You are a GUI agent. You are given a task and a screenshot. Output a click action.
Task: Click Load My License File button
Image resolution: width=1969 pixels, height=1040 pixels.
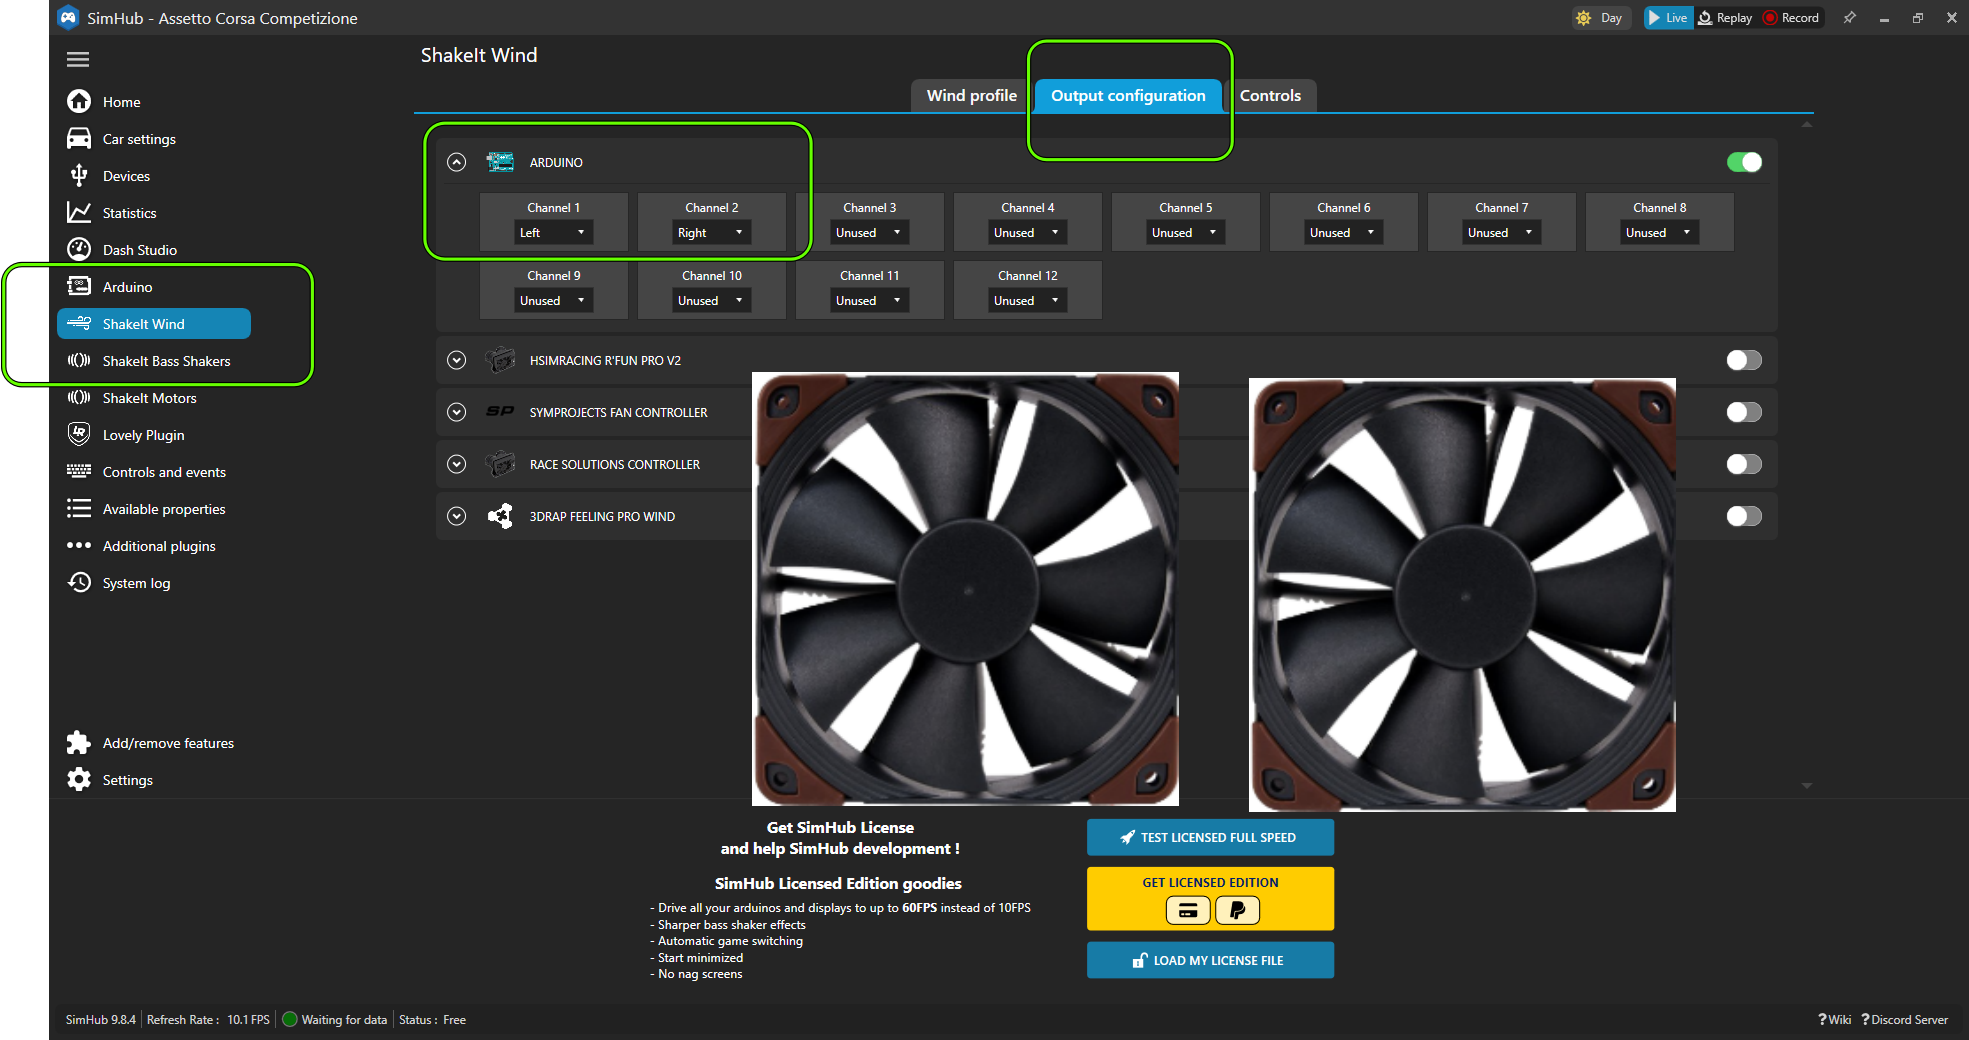1210,960
